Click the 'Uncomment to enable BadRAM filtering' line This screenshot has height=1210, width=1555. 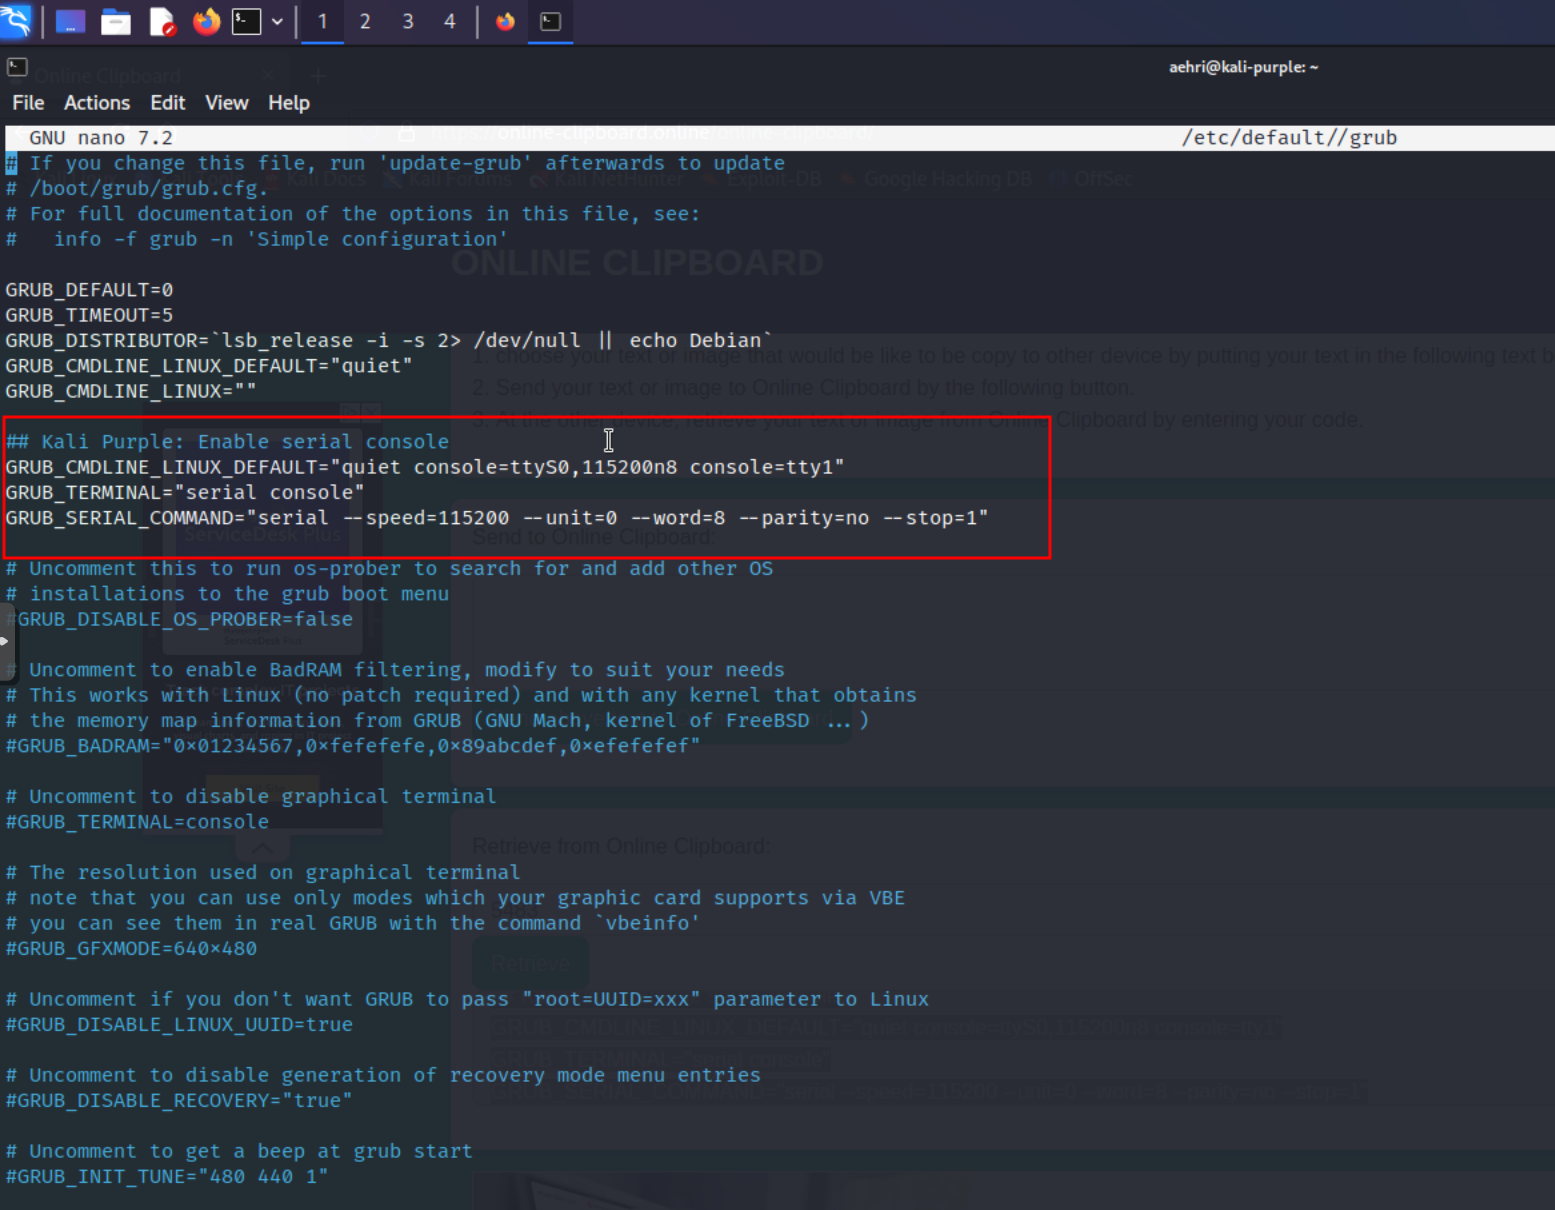coord(395,670)
